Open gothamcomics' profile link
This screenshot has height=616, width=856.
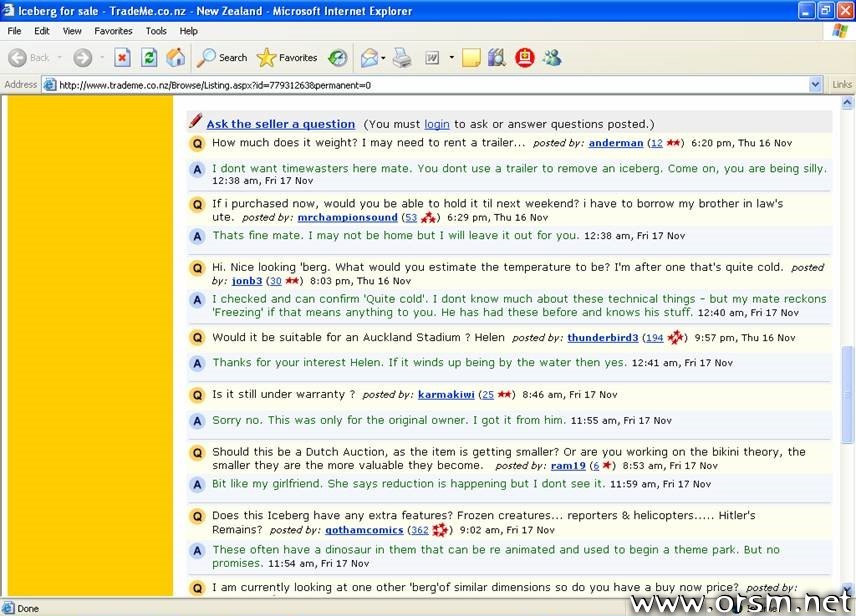point(364,530)
